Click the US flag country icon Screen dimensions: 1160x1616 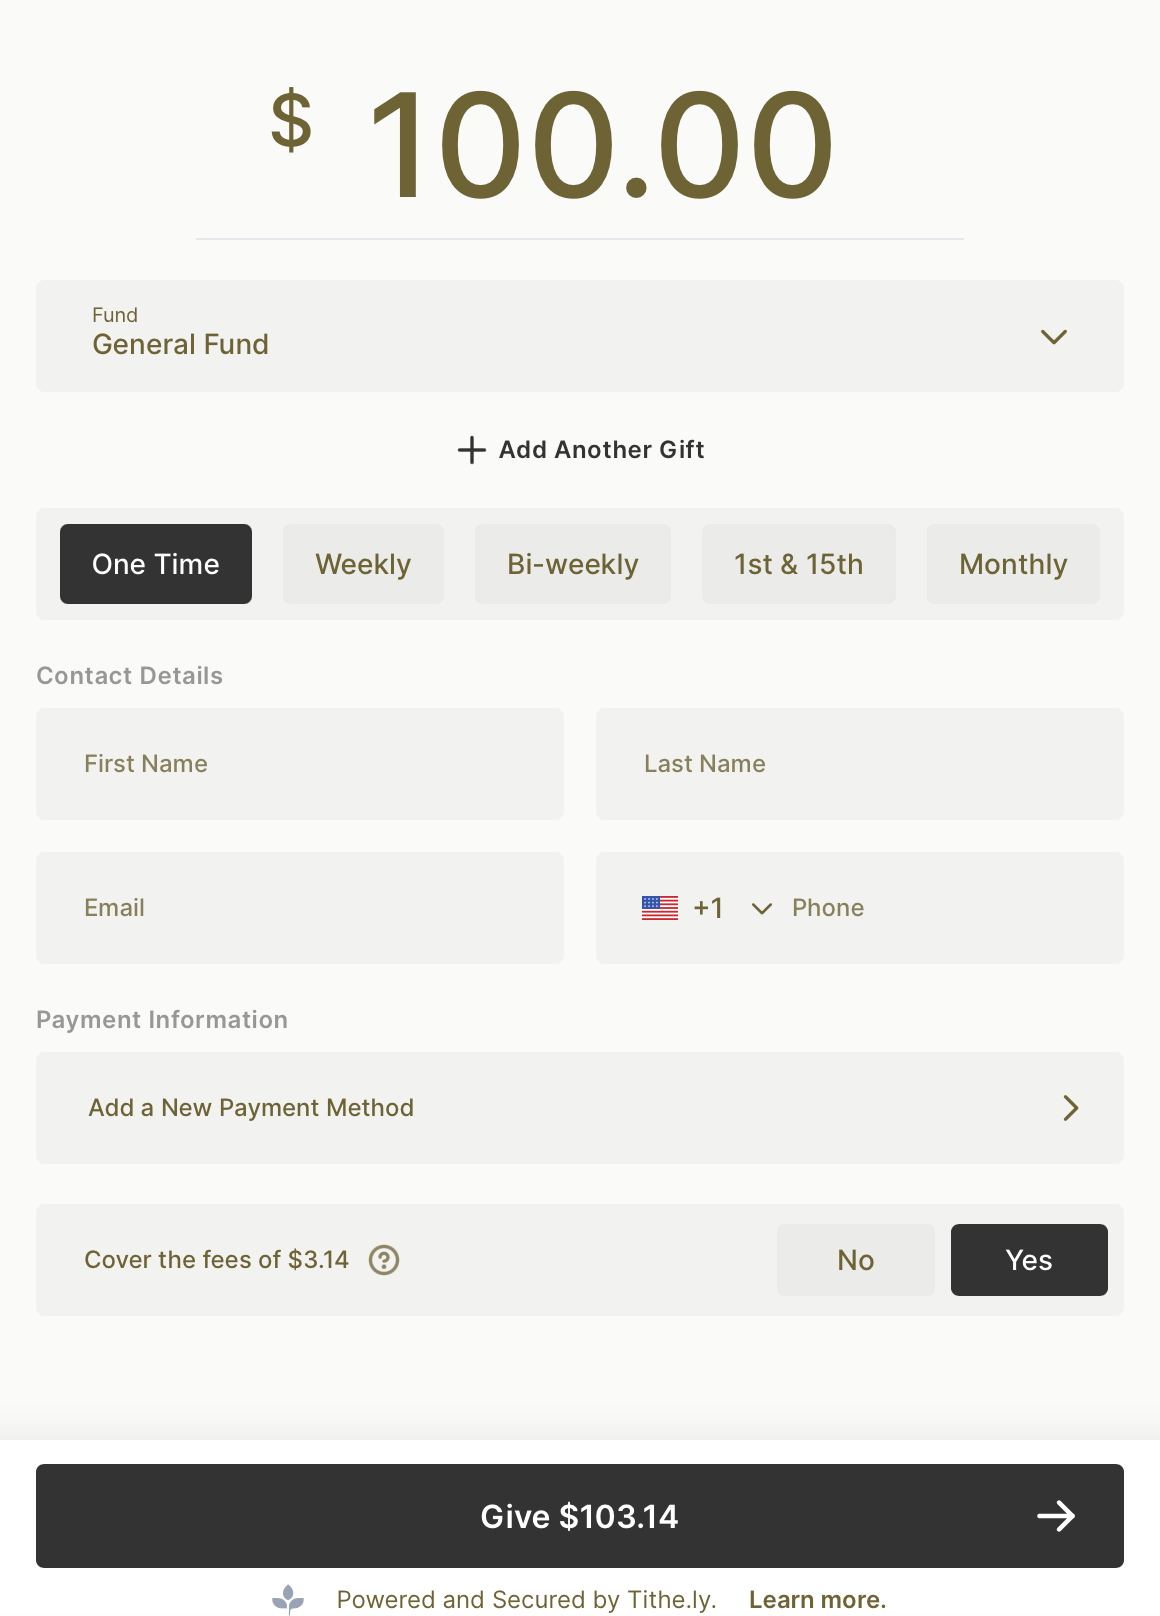click(660, 908)
